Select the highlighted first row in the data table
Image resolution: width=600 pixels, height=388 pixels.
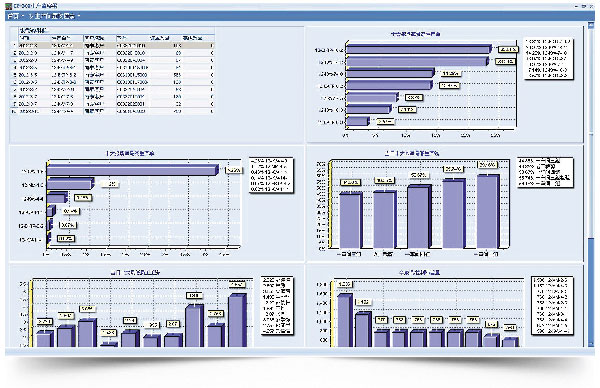pyautogui.click(x=113, y=46)
